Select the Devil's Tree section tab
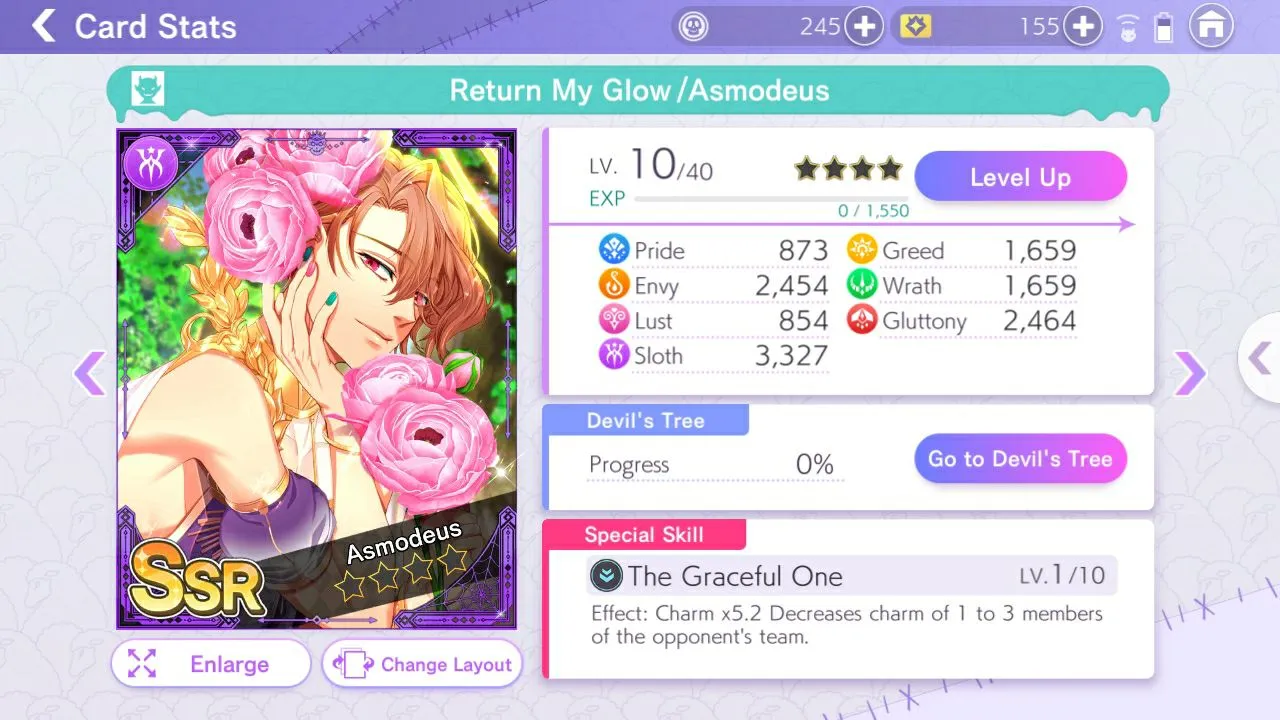1280x720 pixels. [646, 420]
